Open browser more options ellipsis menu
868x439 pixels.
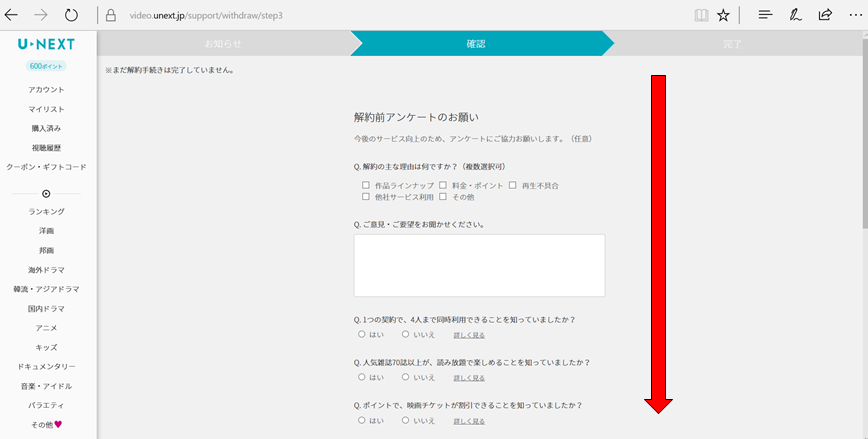pyautogui.click(x=855, y=15)
